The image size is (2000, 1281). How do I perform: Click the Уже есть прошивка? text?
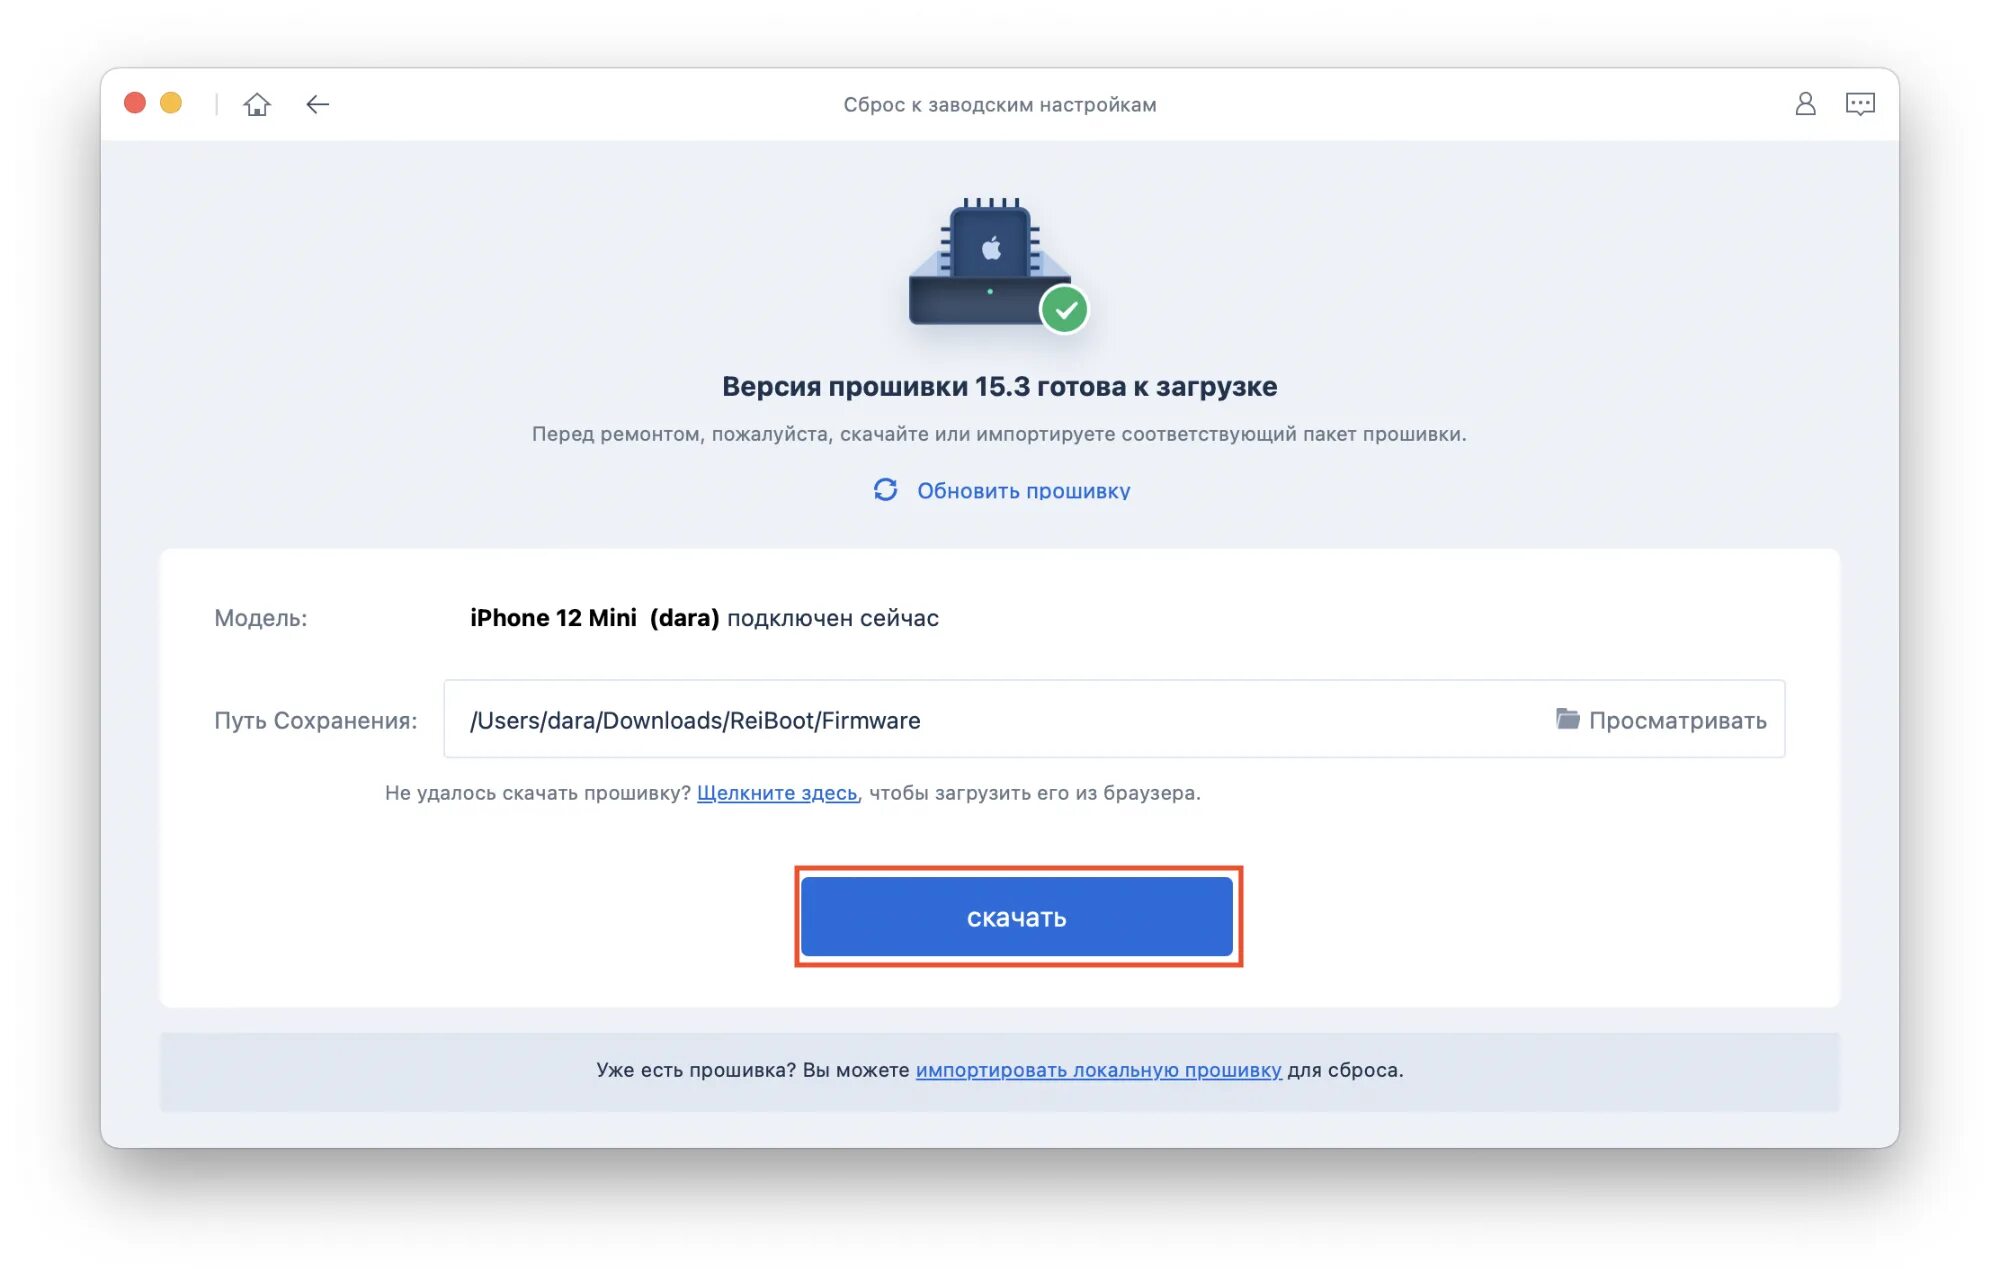(x=696, y=1070)
